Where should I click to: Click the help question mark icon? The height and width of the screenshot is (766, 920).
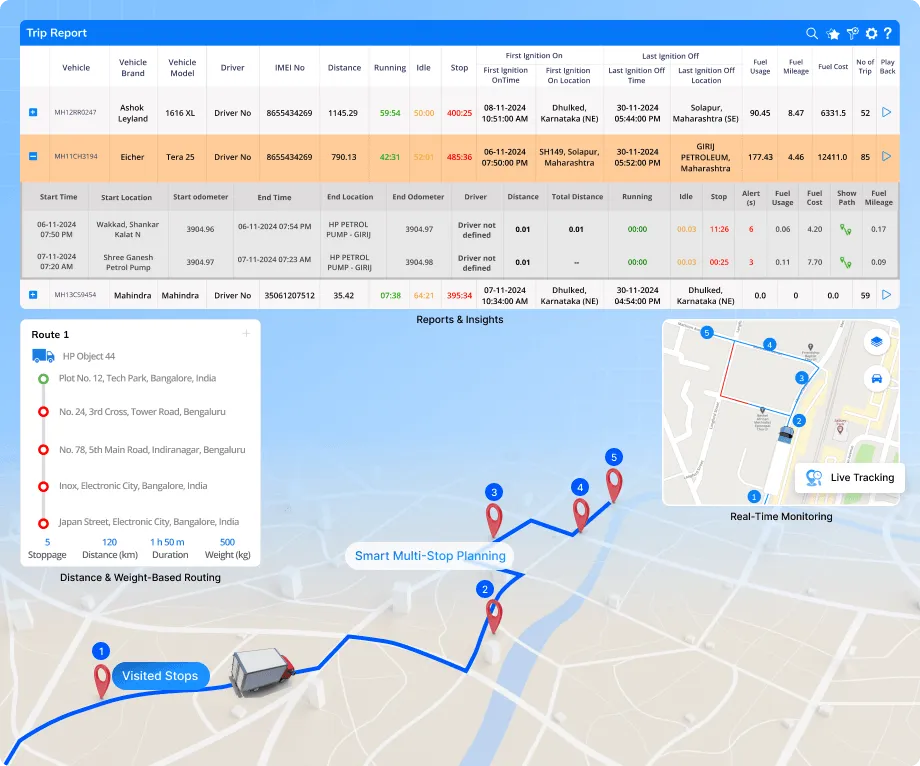(x=887, y=34)
